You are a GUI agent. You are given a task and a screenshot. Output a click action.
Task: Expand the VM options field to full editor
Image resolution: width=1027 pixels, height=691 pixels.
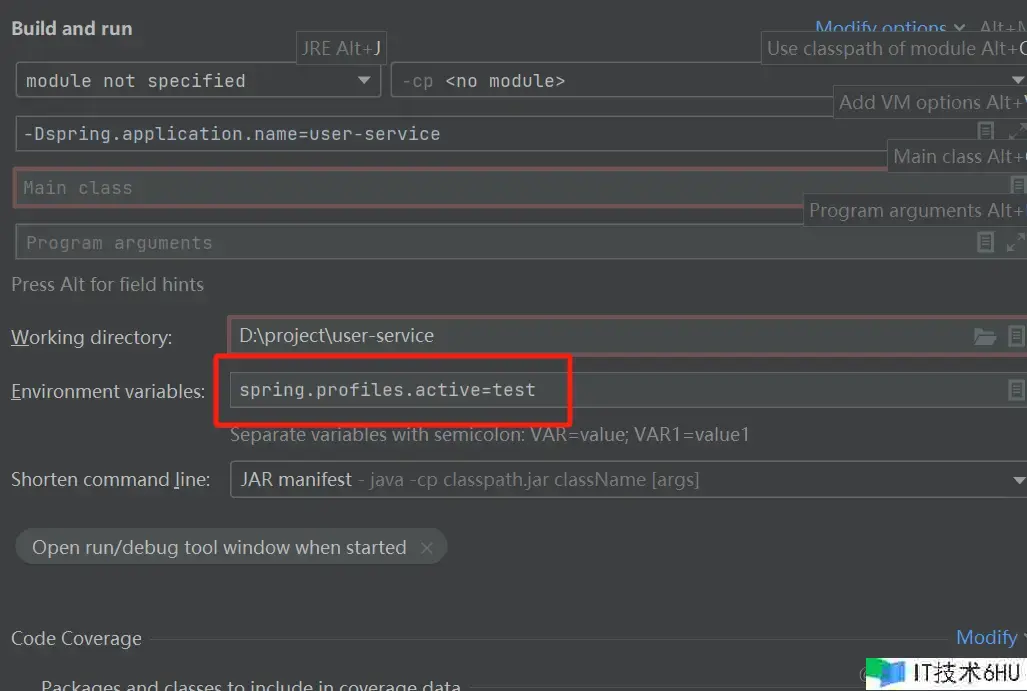[1016, 132]
